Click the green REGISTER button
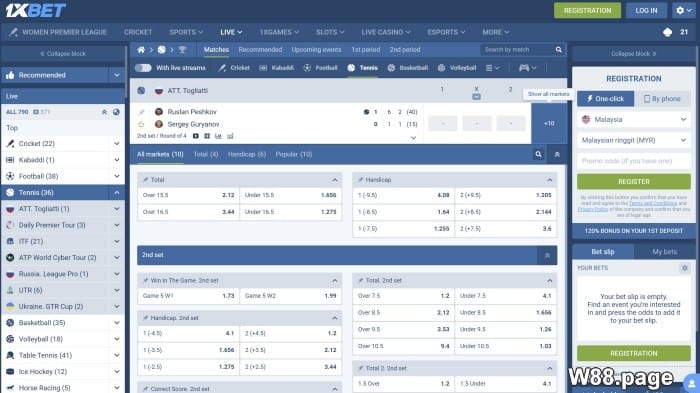Screen dimensions: 700x393 pyautogui.click(x=633, y=182)
